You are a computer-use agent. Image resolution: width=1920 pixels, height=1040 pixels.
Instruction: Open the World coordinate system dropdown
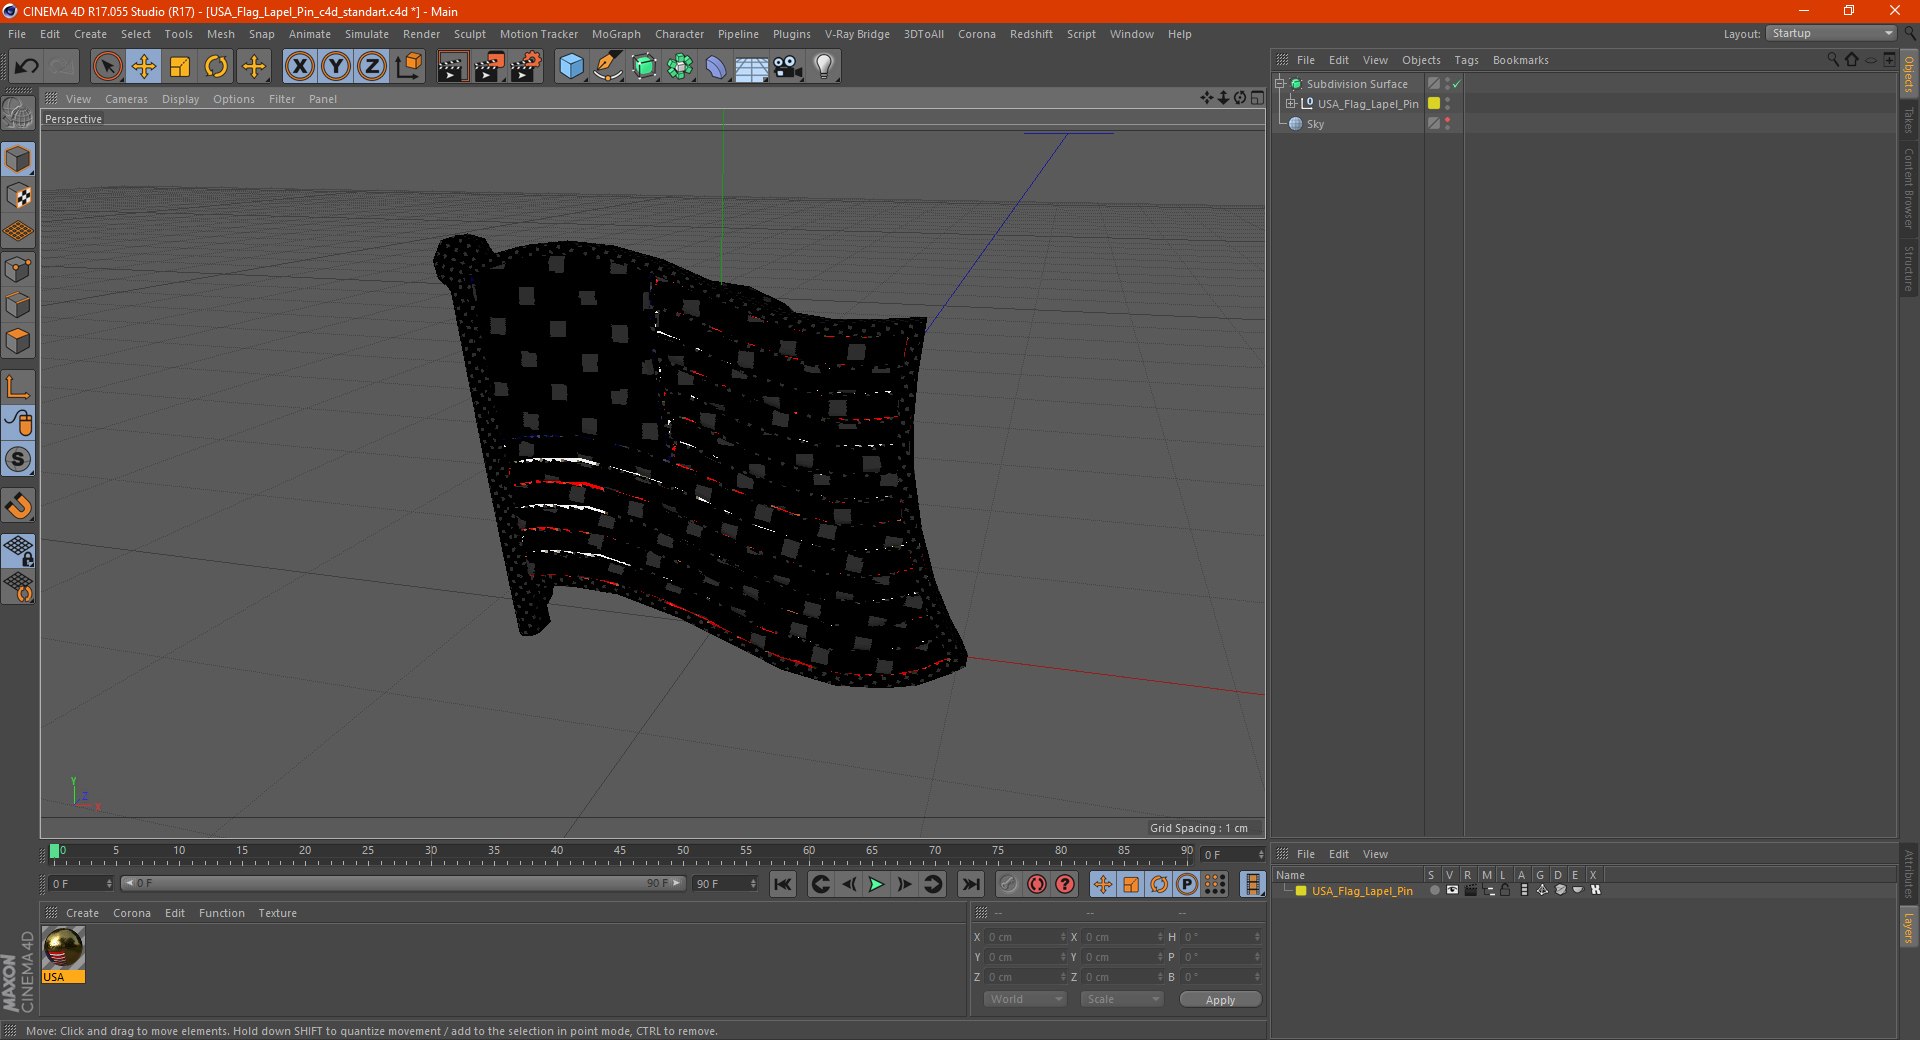point(1025,999)
